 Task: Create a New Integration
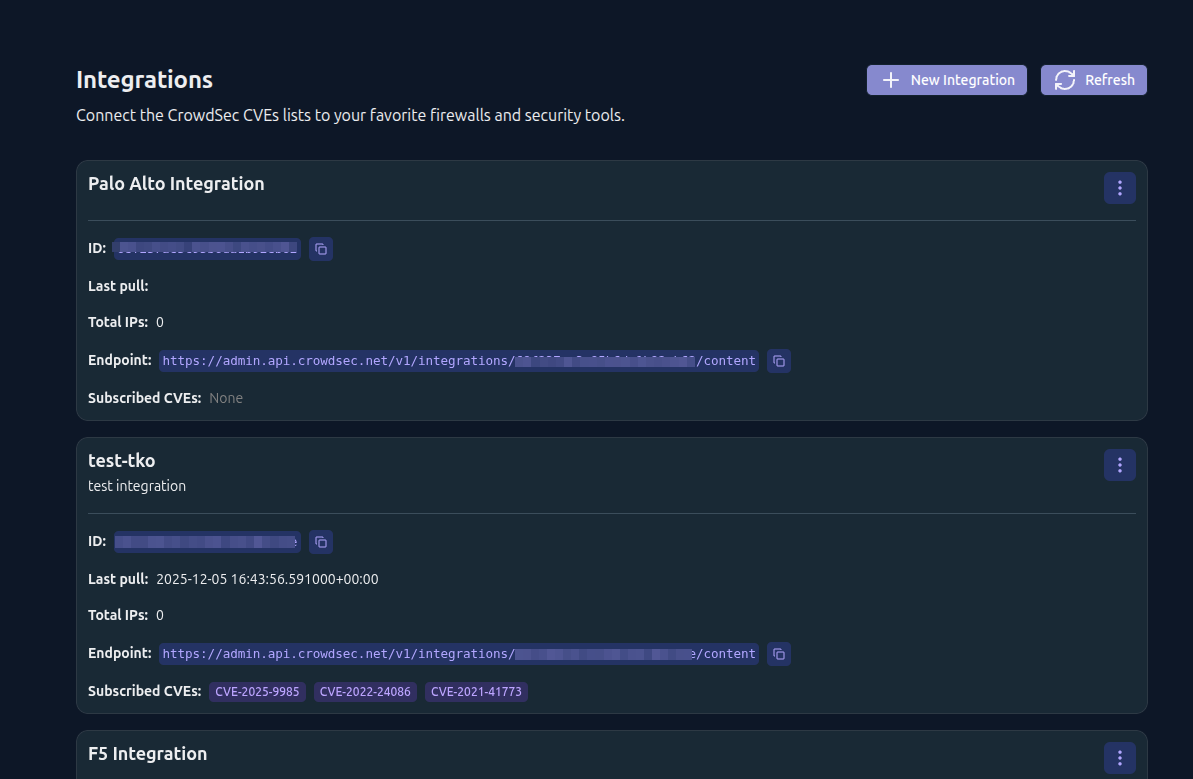tap(946, 79)
